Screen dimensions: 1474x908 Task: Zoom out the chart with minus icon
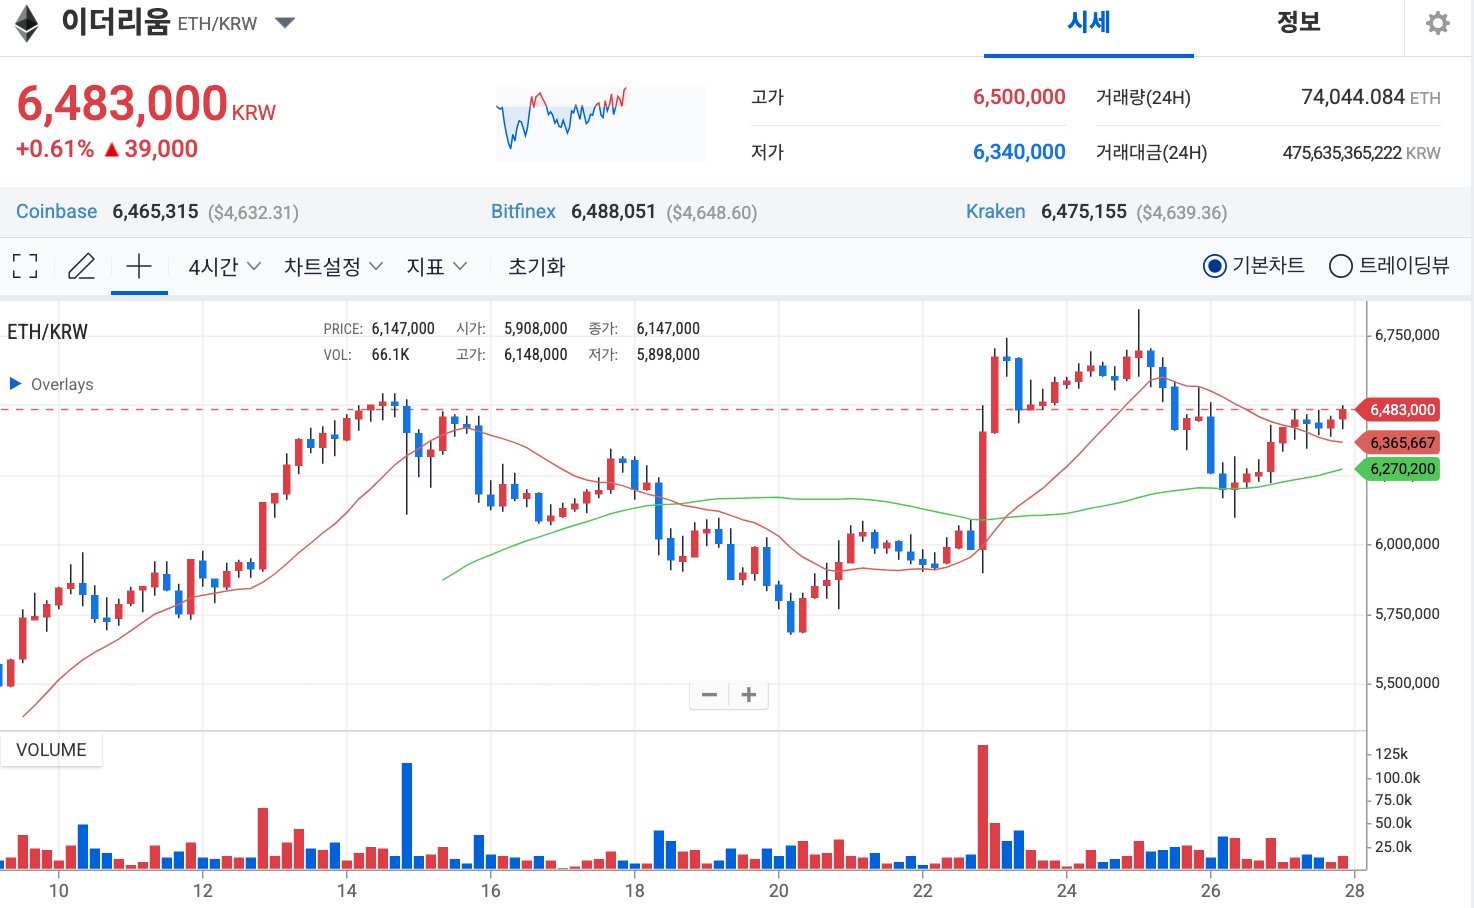(x=709, y=694)
